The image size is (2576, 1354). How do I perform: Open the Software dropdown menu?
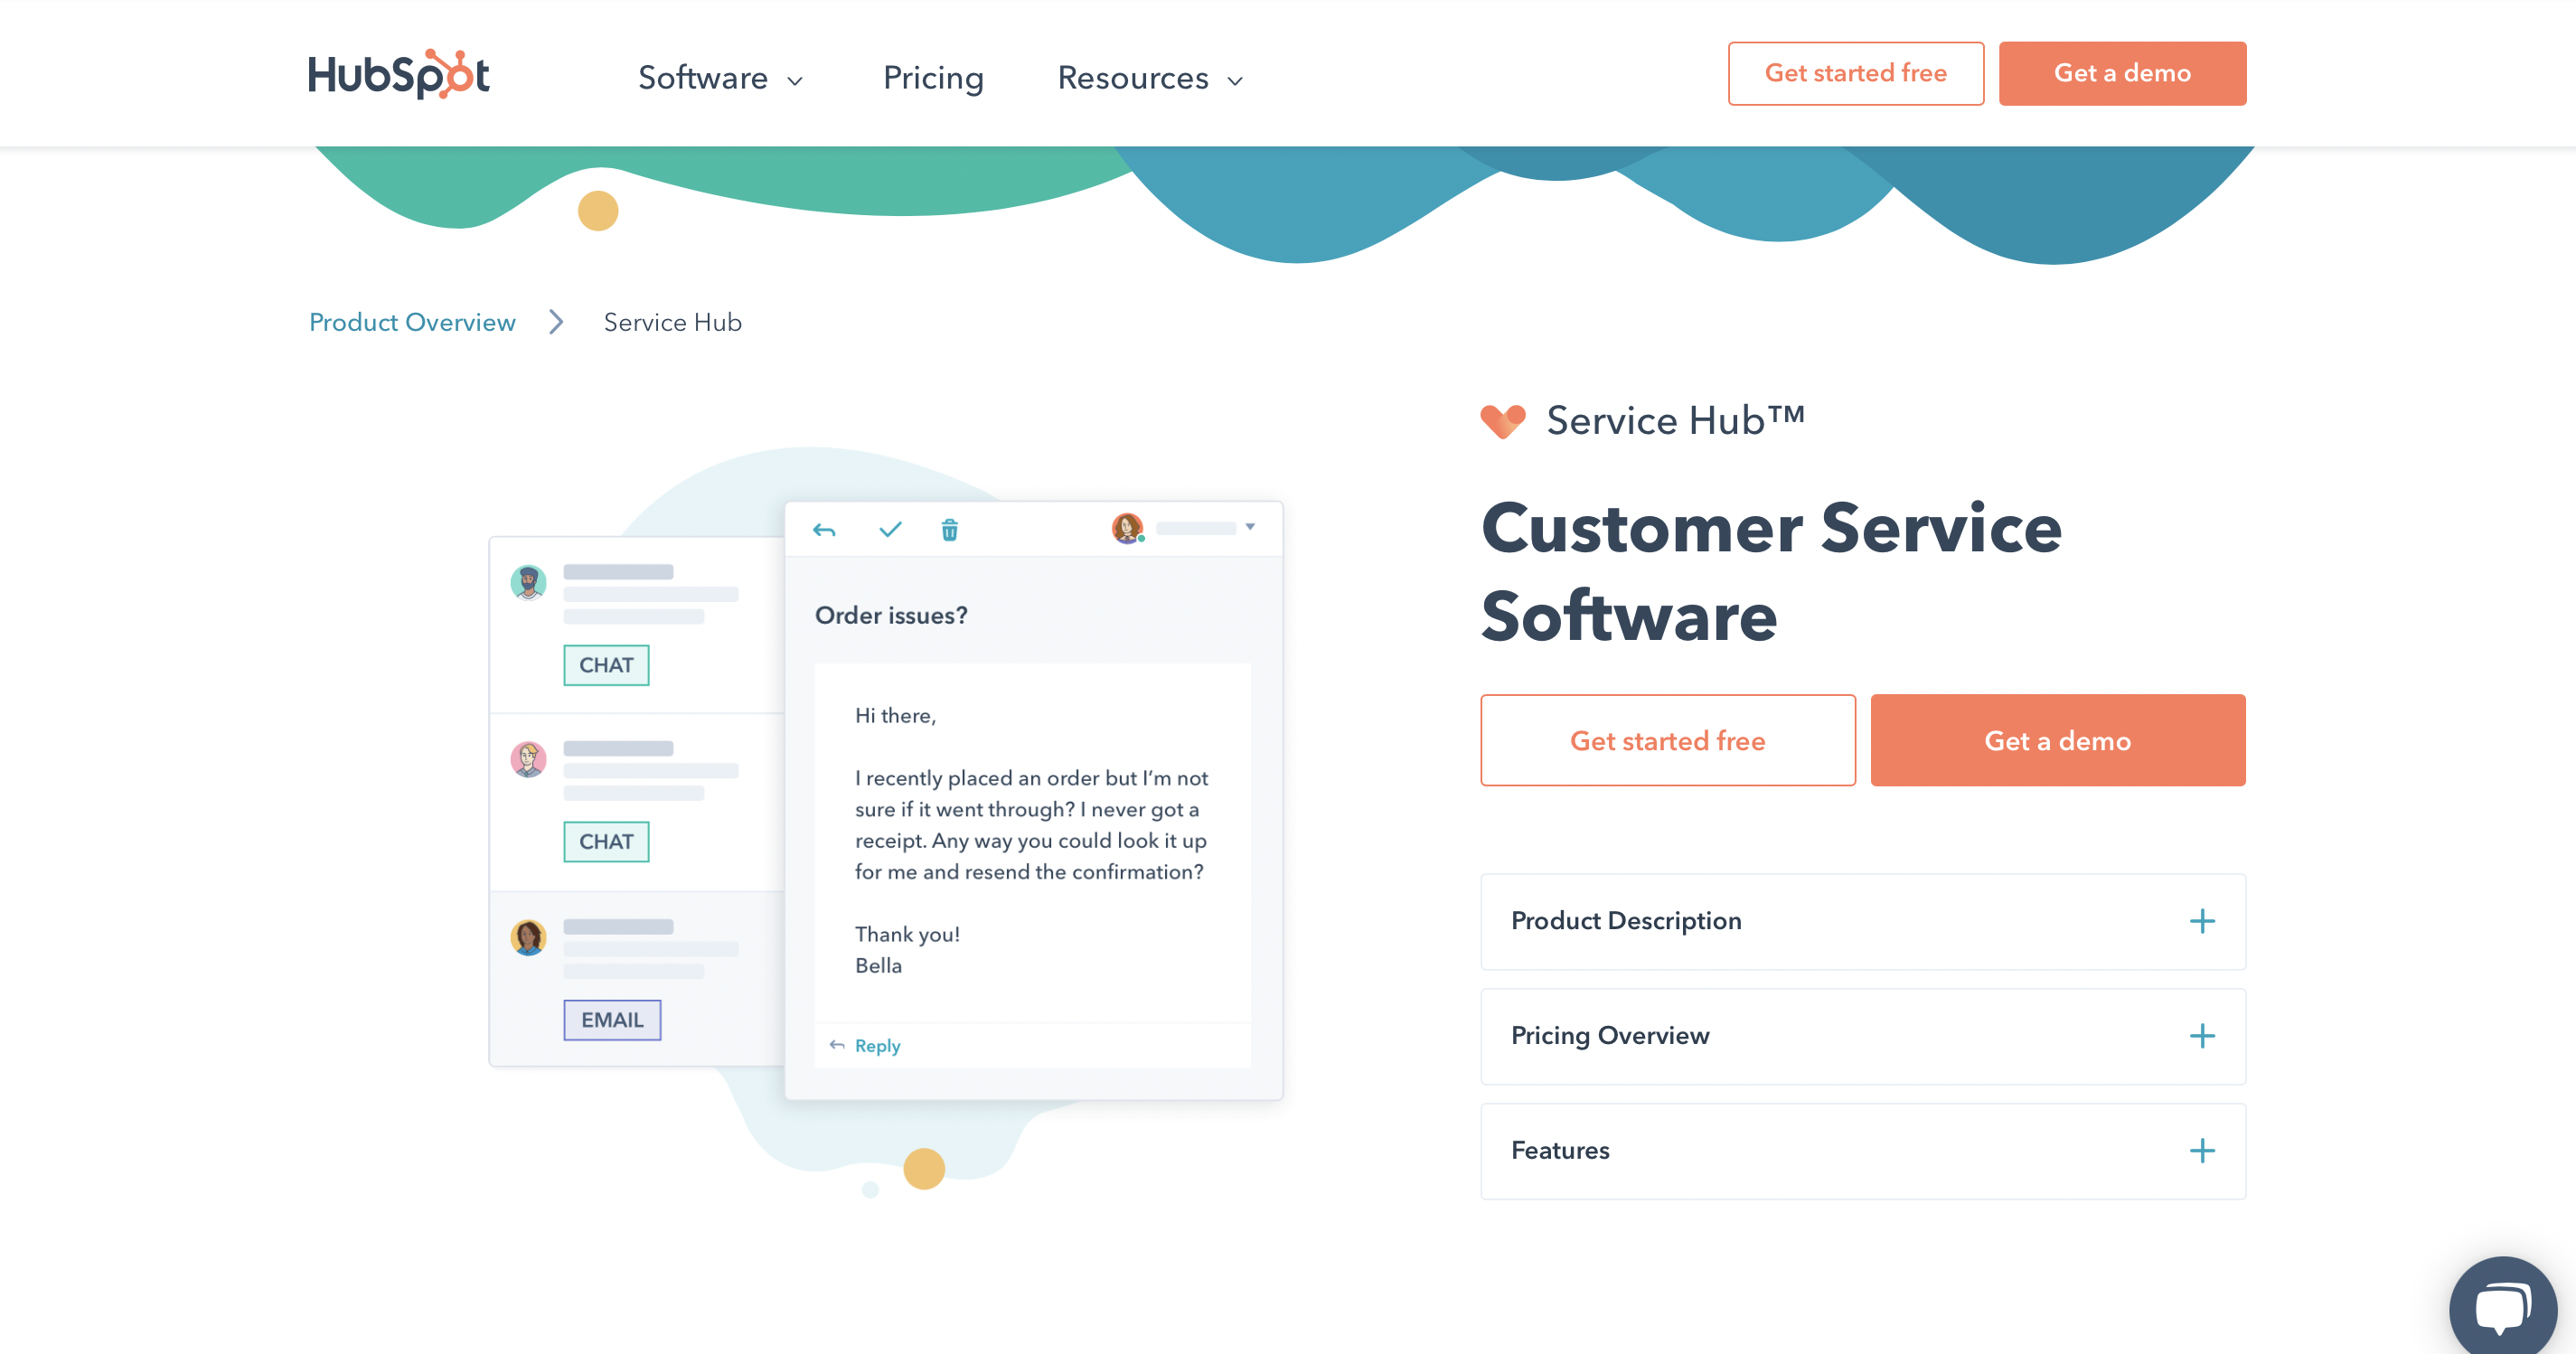tap(720, 78)
